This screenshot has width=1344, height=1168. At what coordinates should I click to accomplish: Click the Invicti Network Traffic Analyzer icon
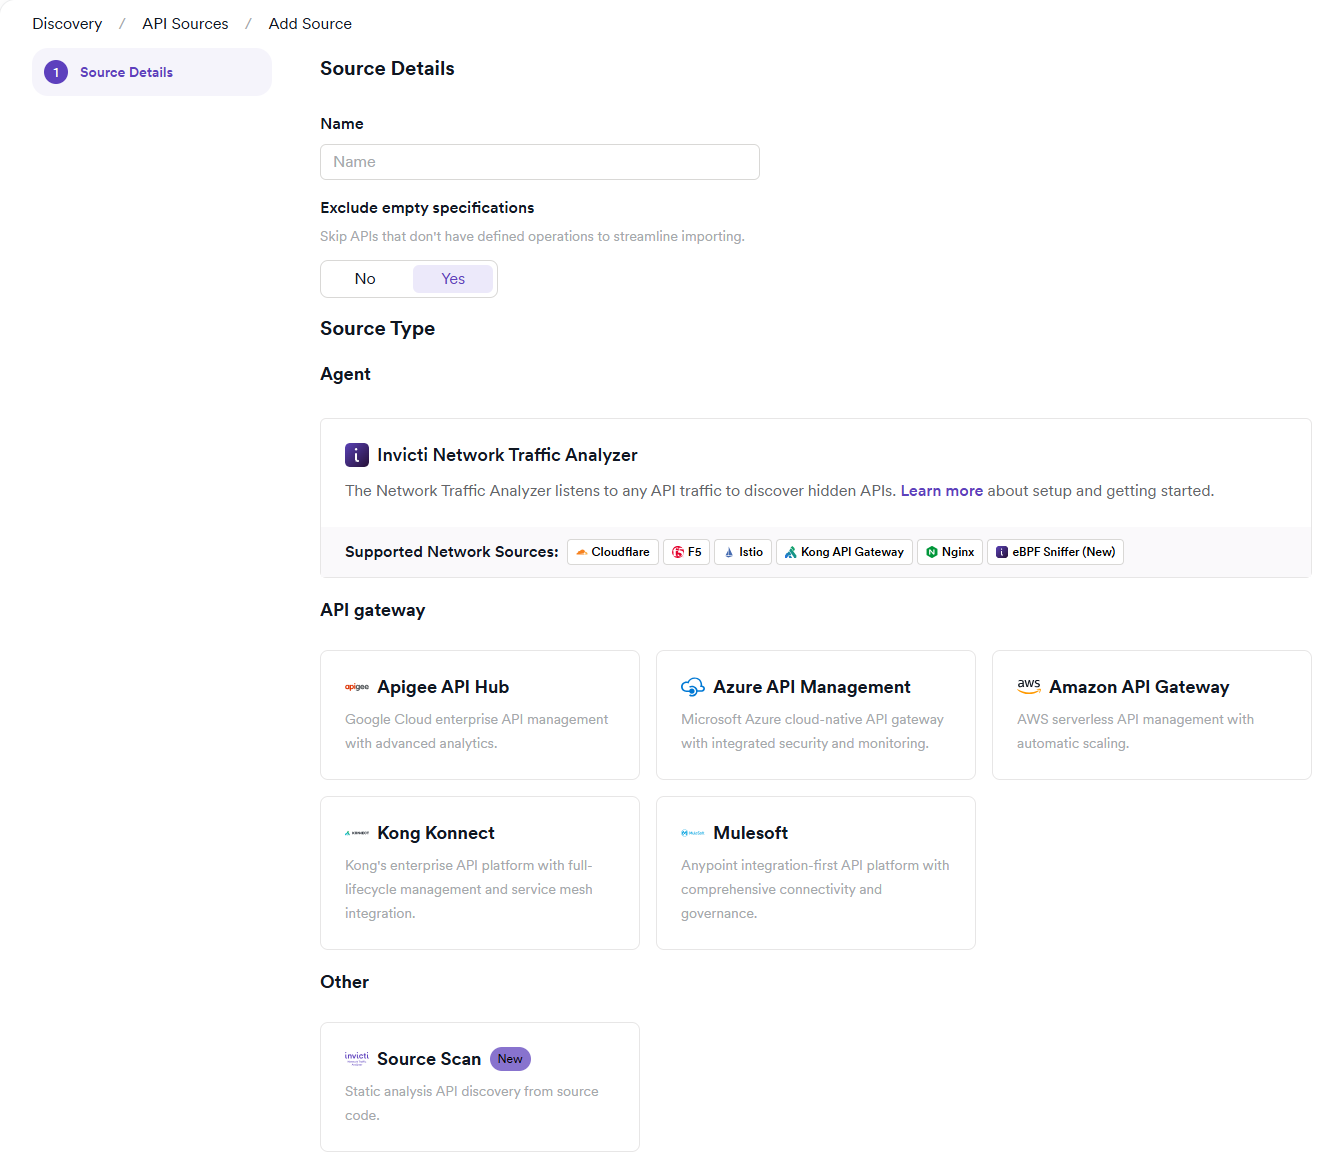(357, 455)
